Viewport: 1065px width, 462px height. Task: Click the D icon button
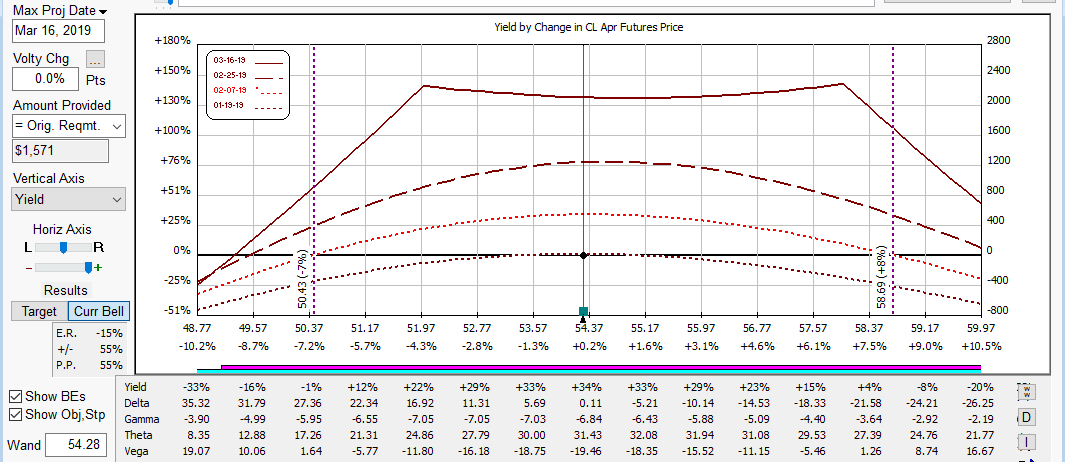pos(1026,416)
